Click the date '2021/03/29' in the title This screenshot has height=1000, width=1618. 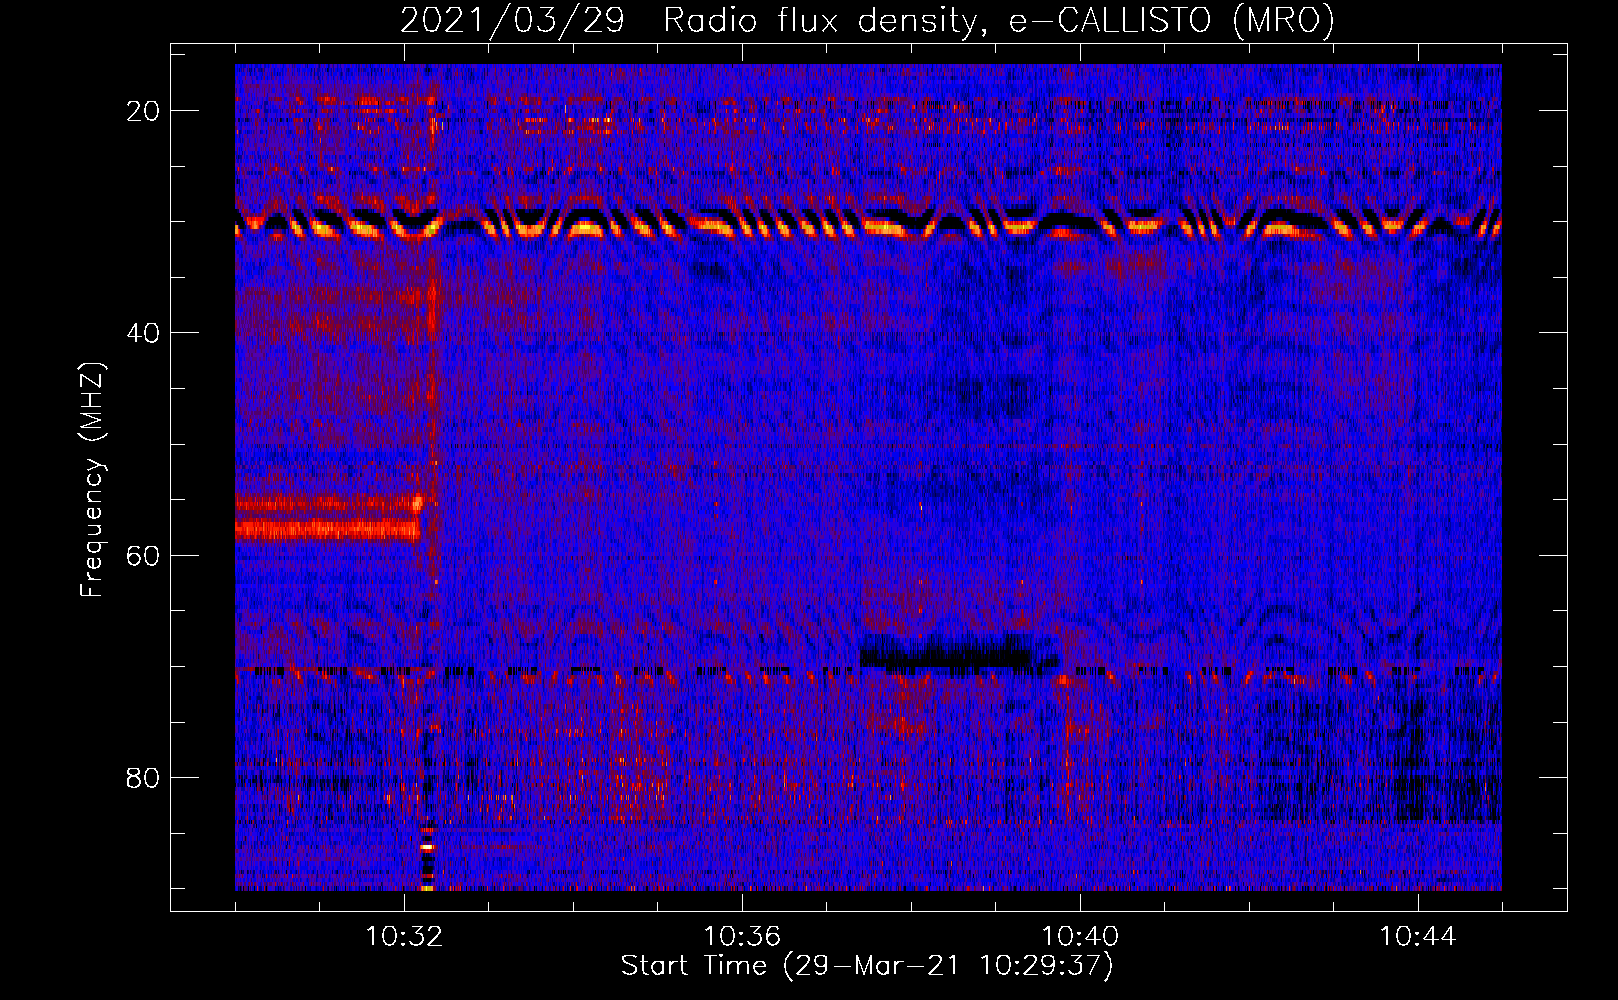click(x=512, y=20)
